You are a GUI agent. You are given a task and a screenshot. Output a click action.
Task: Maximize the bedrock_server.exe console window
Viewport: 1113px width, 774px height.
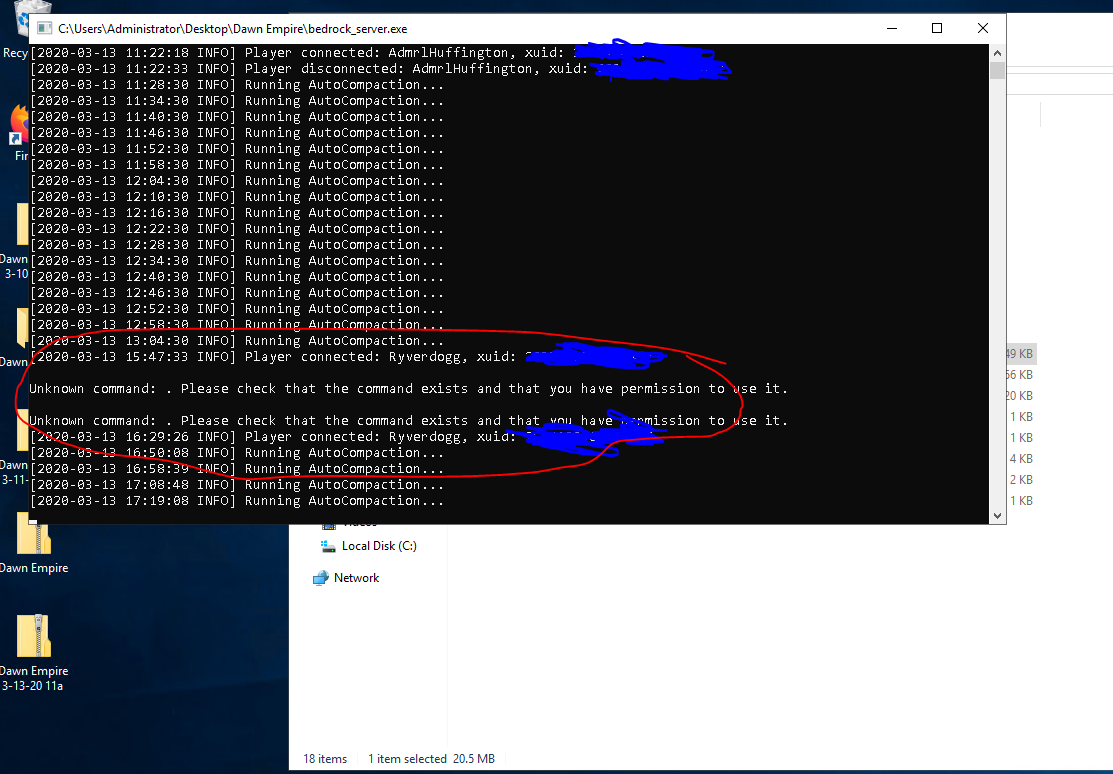coord(937,28)
